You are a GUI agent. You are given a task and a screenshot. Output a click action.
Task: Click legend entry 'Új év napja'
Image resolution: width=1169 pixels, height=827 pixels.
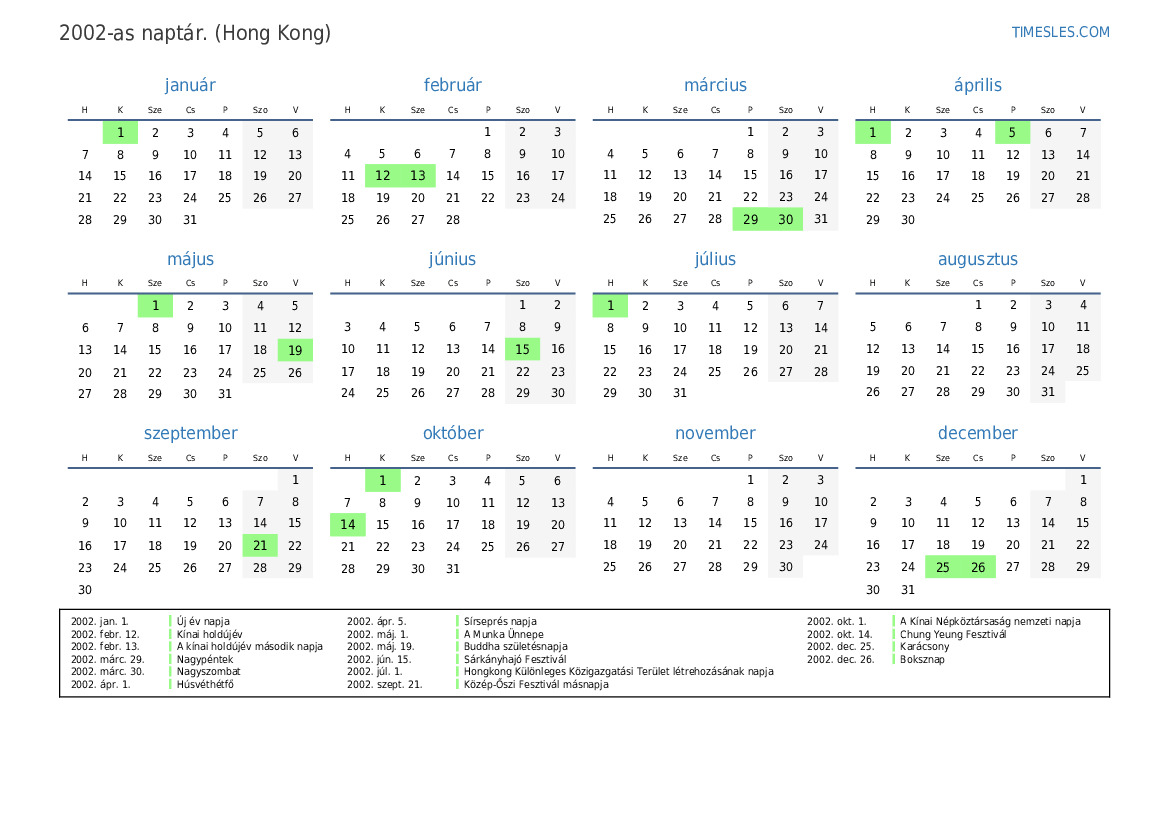pos(203,621)
